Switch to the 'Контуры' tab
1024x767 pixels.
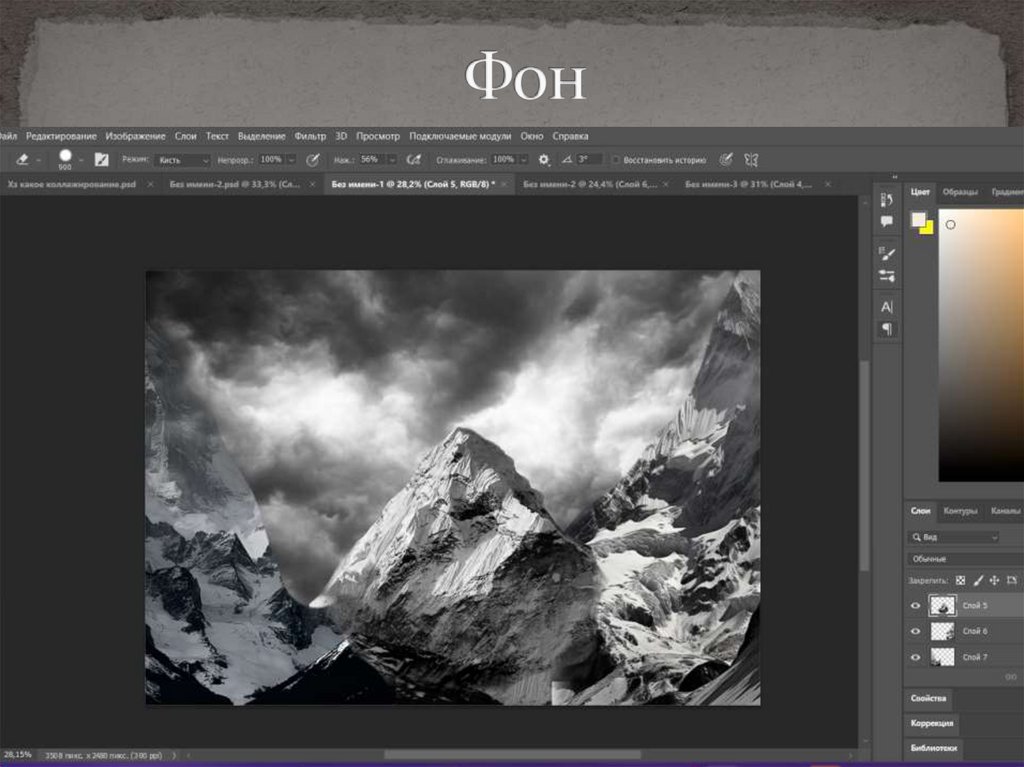[x=960, y=511]
